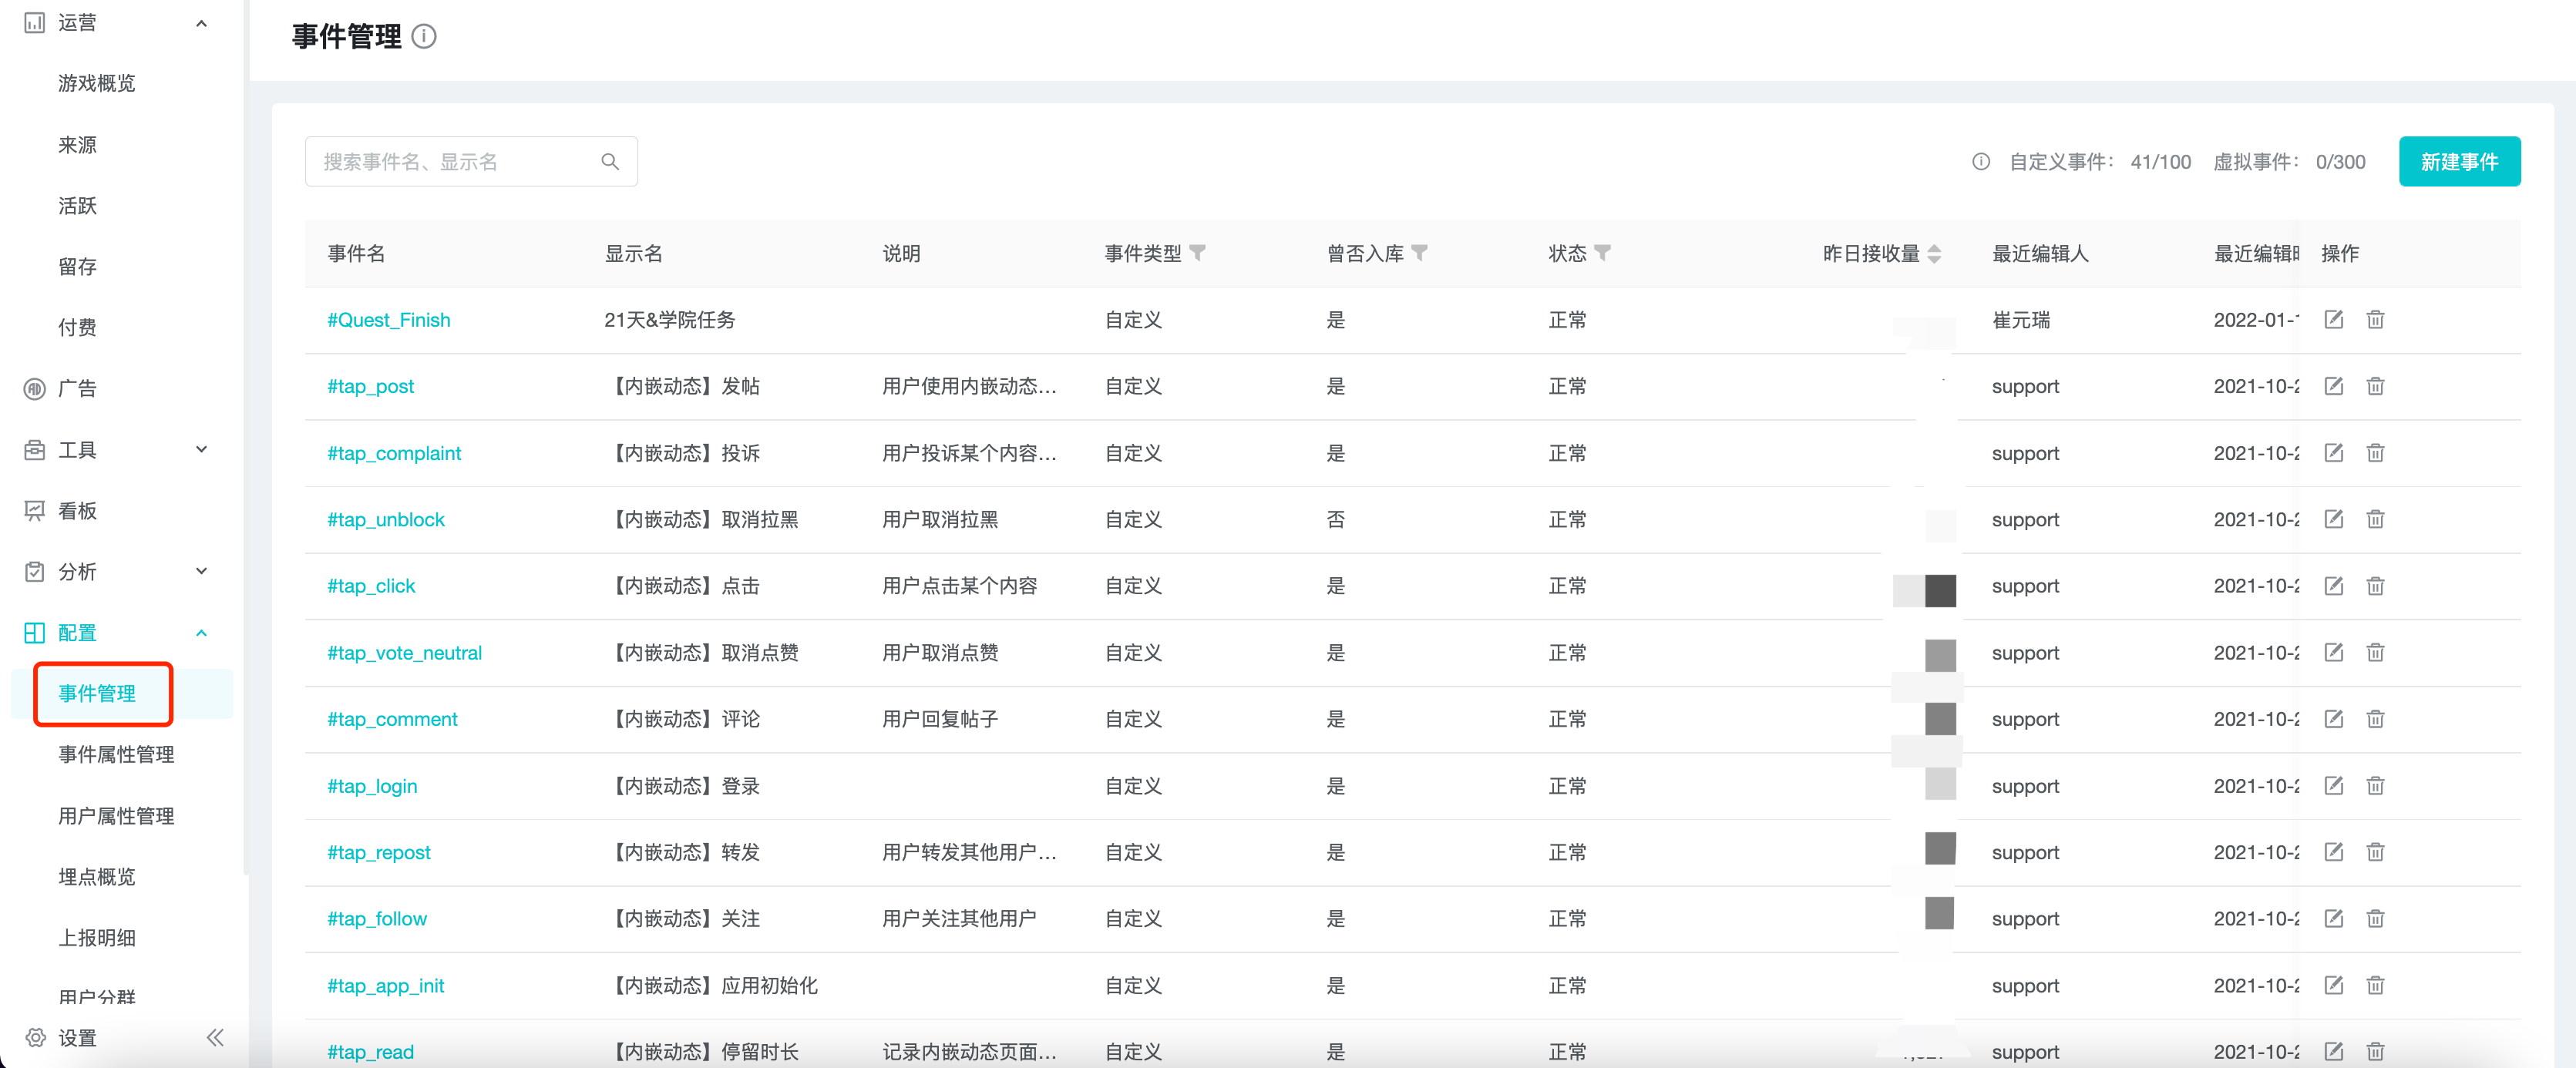
Task: Open filter for 状态 column
Action: click(1602, 253)
